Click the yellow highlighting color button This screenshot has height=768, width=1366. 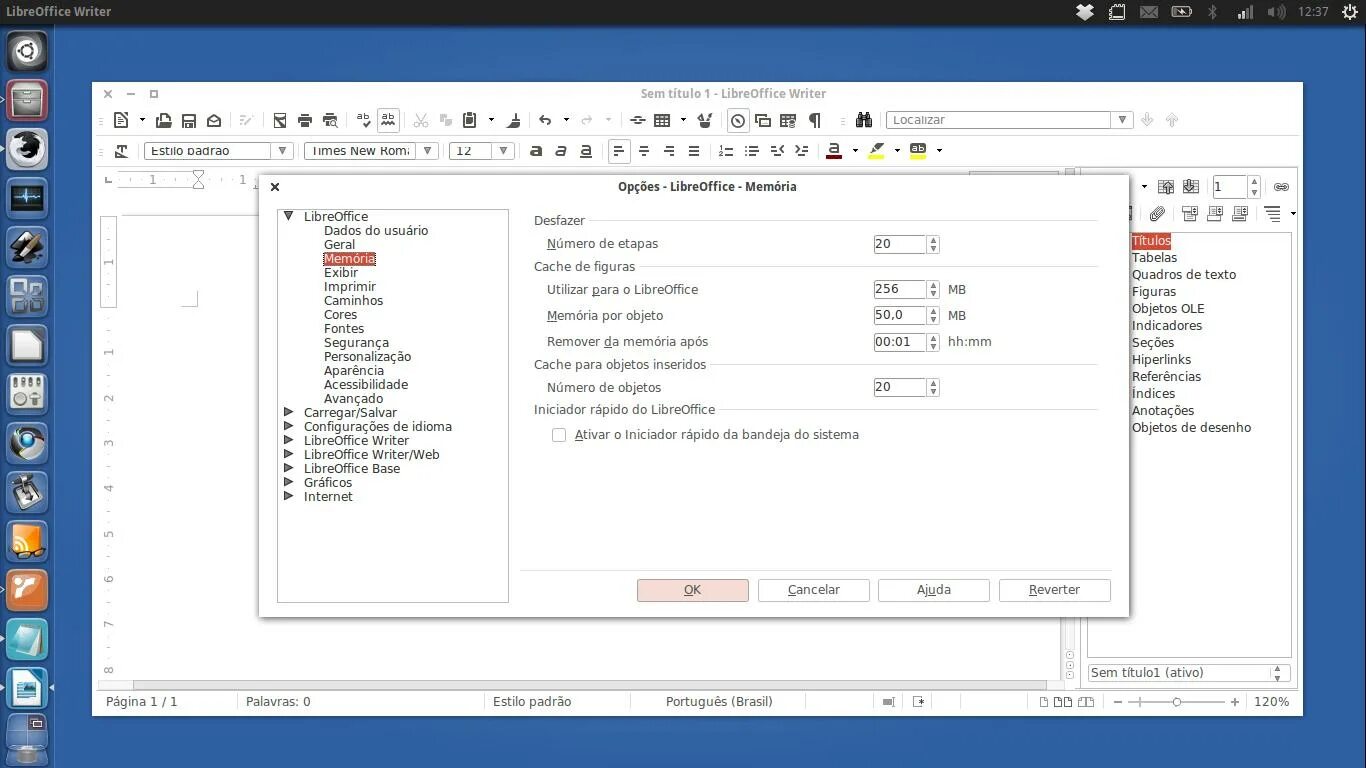[877, 151]
